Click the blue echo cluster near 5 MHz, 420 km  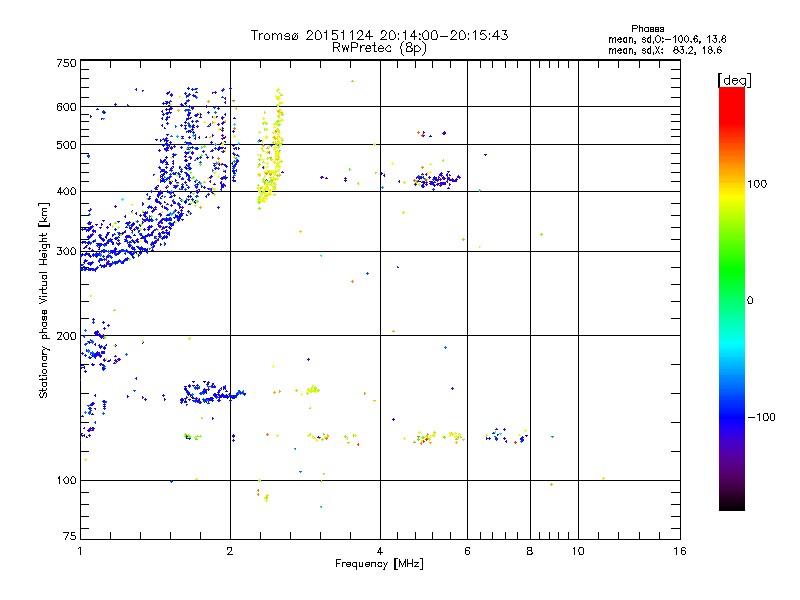click(437, 180)
